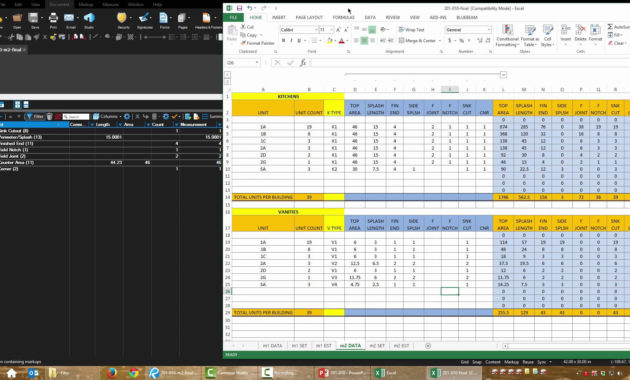Click Conditional Formatting in Styles group
The image size is (630, 380).
pos(507,36)
